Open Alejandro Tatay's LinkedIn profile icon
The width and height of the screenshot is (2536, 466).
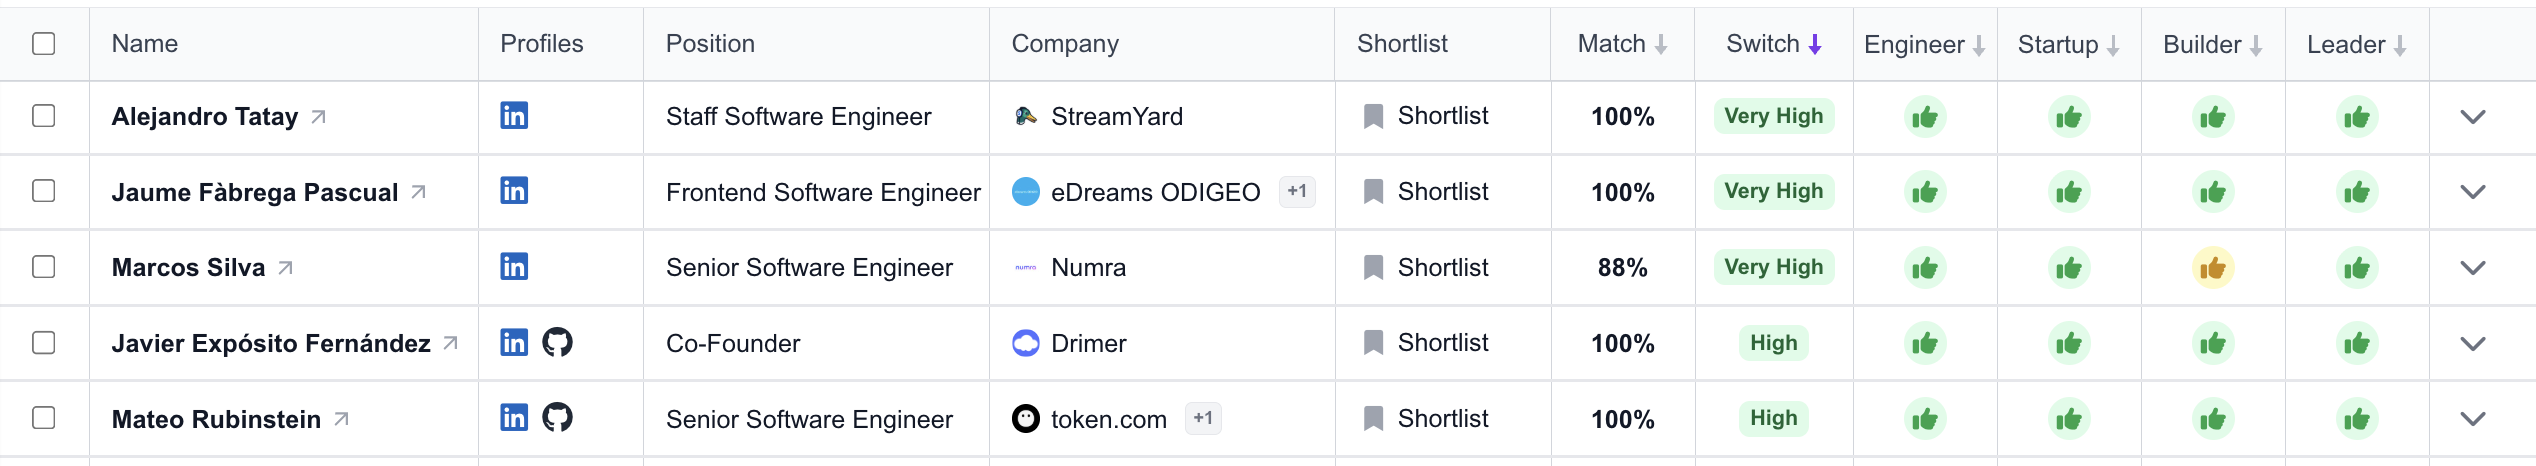click(514, 116)
